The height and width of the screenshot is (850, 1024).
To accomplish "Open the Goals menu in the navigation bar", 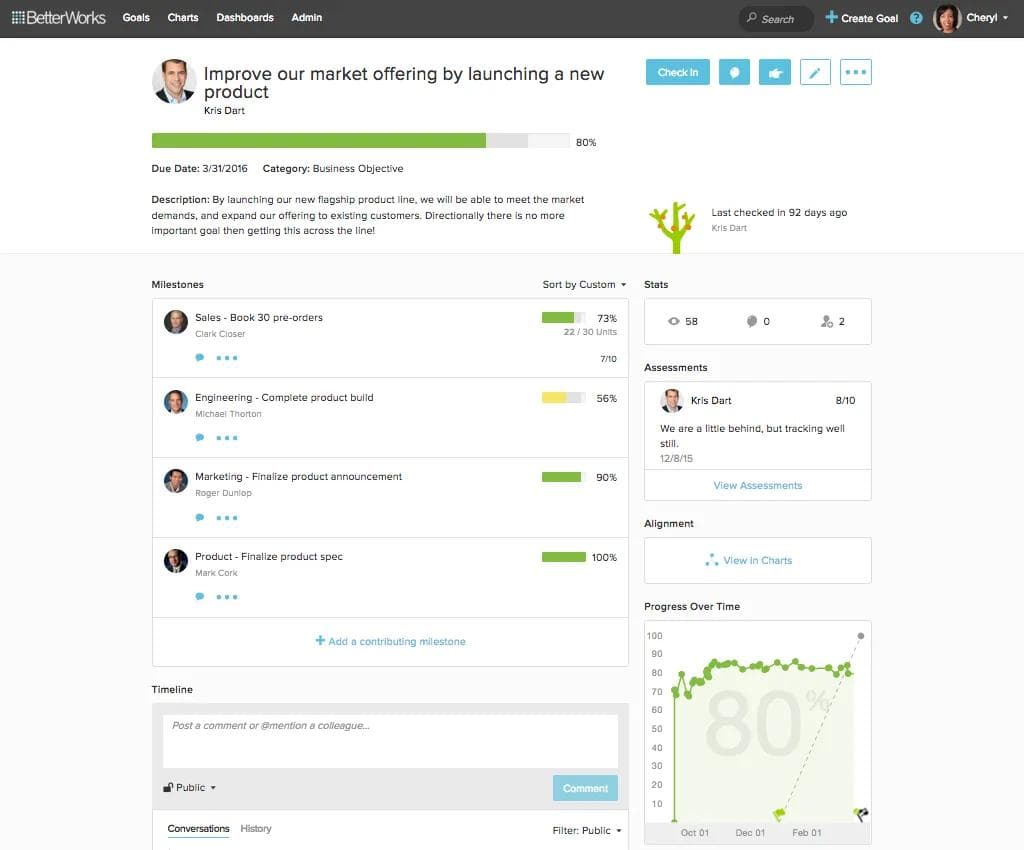I will point(136,17).
